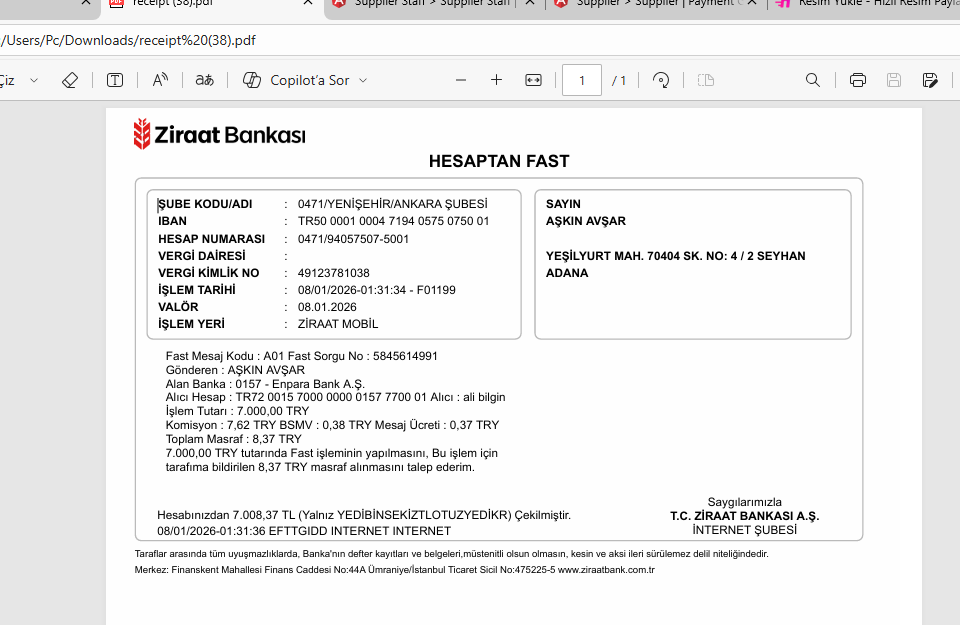Open search in the PDF
This screenshot has height=625, width=960.
point(812,80)
